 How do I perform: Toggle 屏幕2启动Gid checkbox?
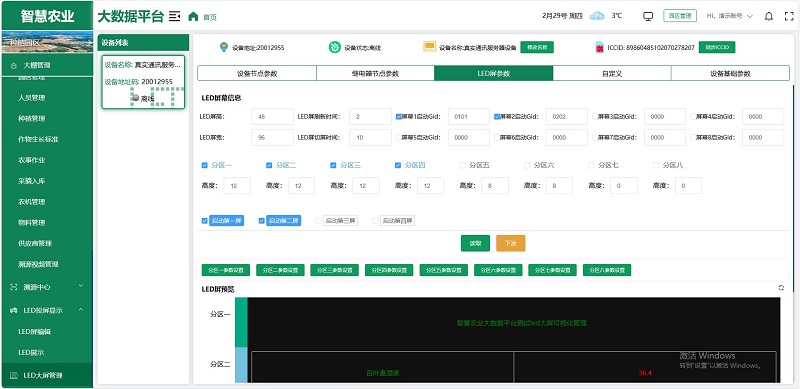click(497, 116)
